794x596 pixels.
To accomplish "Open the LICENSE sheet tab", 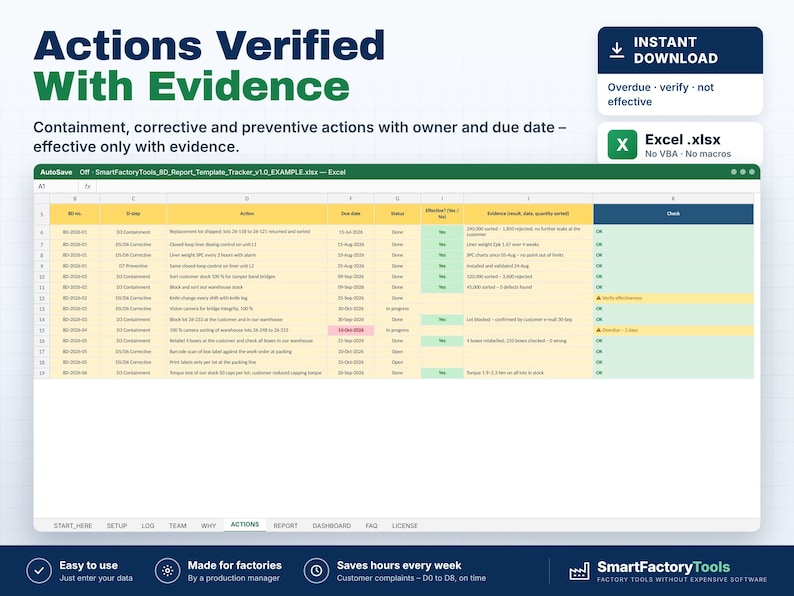I will click(405, 526).
